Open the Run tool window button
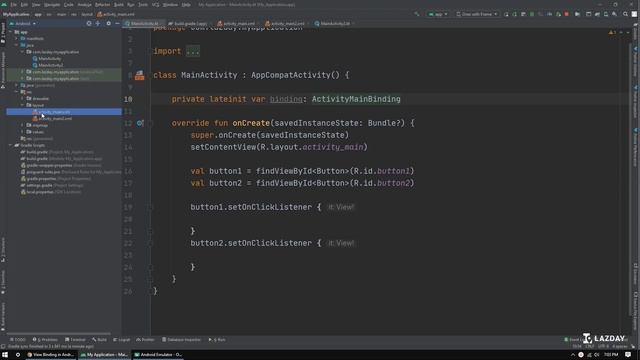 coord(217,340)
